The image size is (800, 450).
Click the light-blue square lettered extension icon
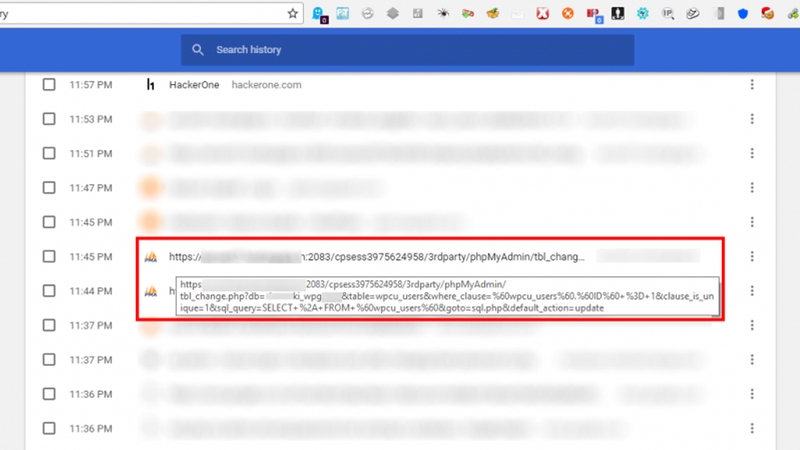[343, 13]
